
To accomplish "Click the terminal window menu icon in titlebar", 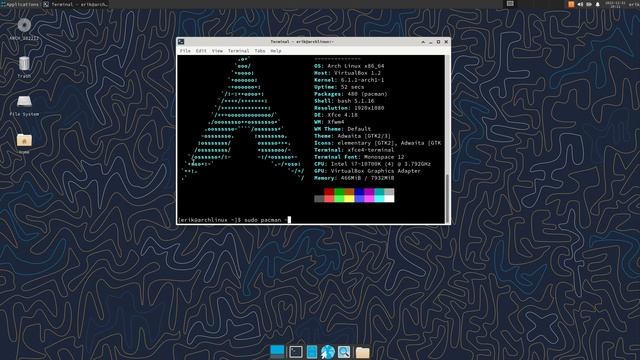I will click(x=181, y=42).
